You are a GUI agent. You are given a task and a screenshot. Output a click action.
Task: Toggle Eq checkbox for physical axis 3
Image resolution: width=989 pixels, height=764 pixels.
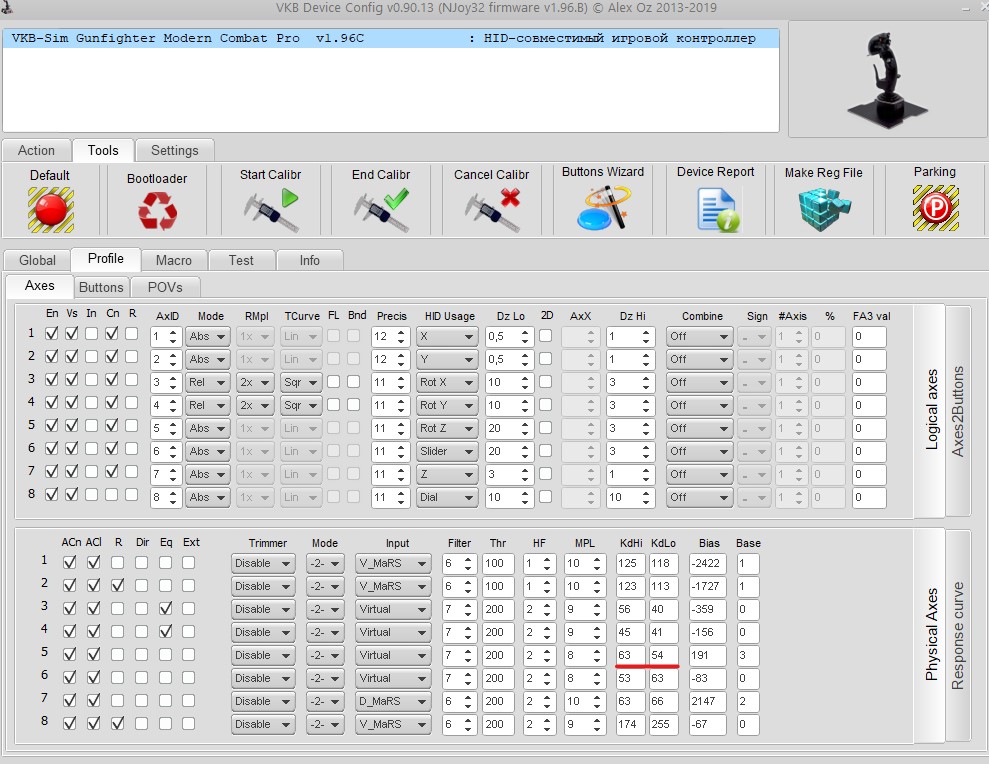click(x=165, y=609)
